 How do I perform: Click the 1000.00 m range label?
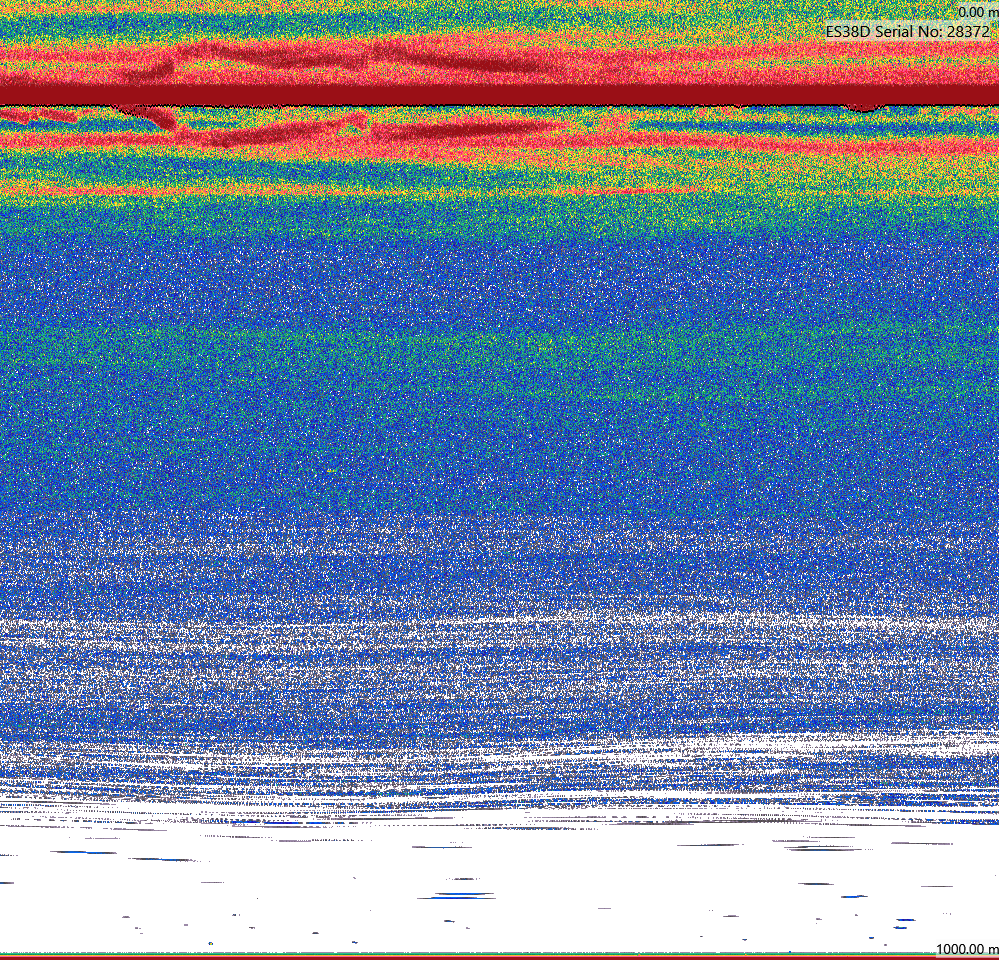coord(967,949)
